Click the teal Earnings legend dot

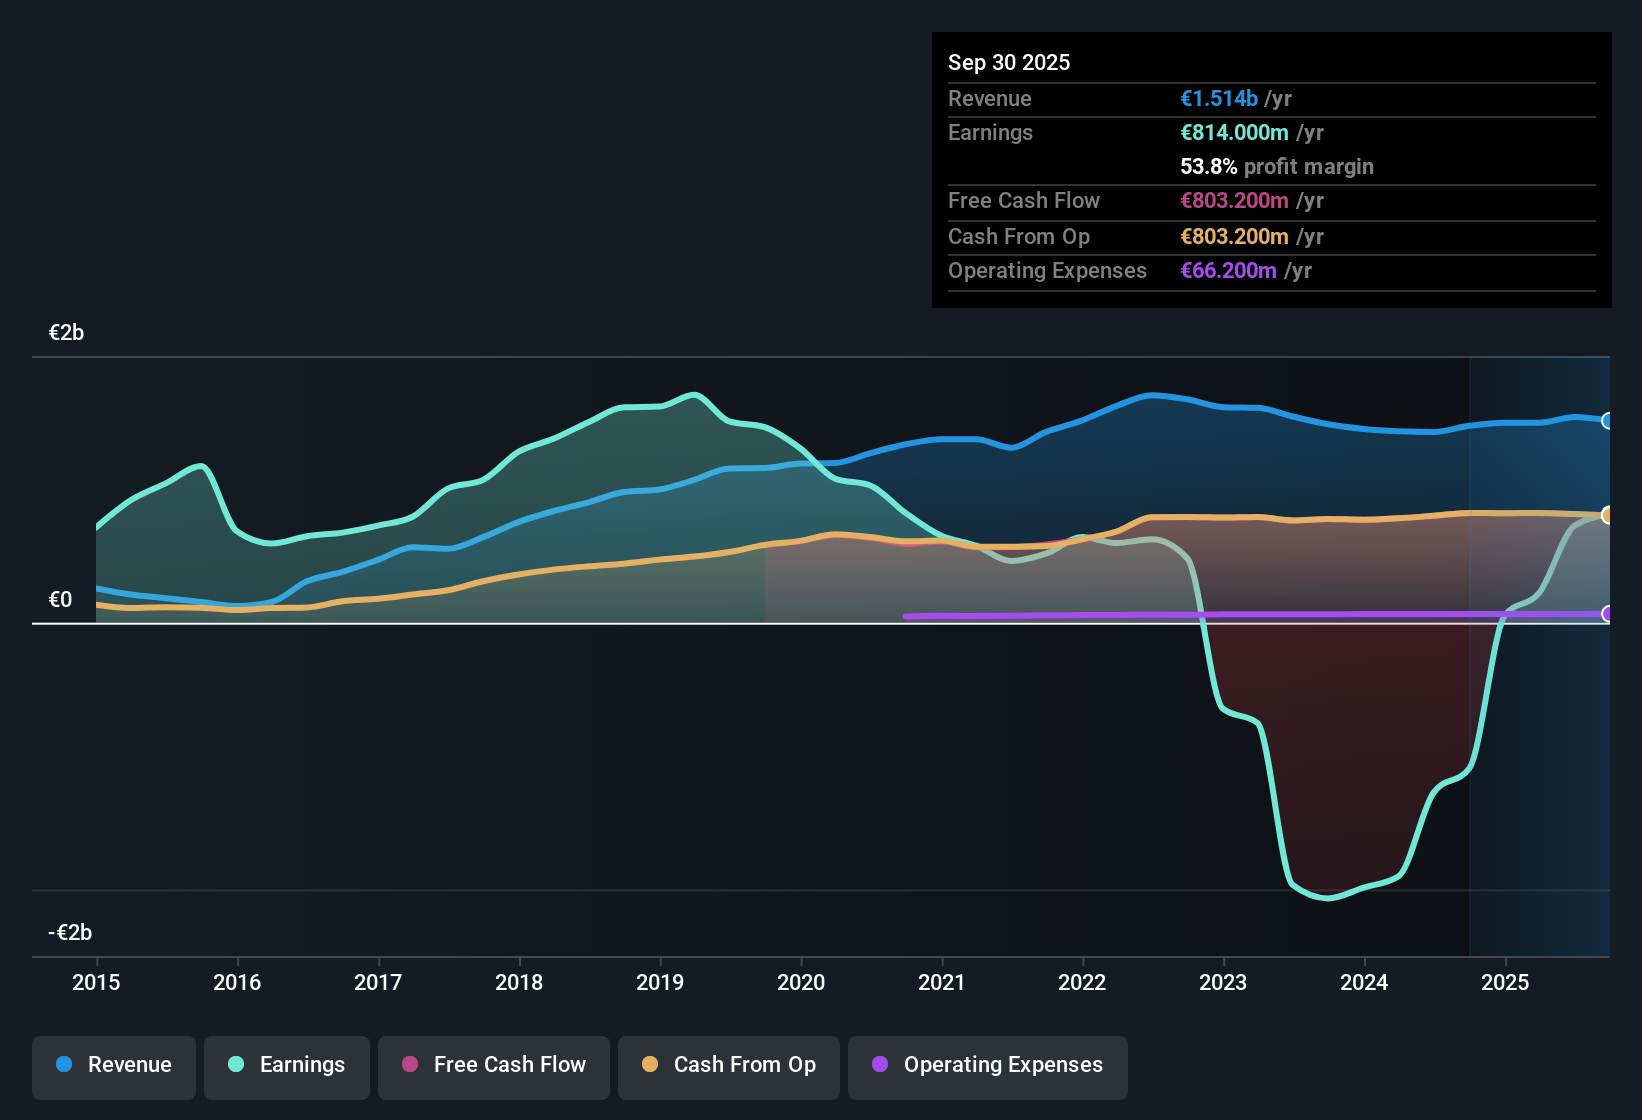click(x=235, y=1066)
